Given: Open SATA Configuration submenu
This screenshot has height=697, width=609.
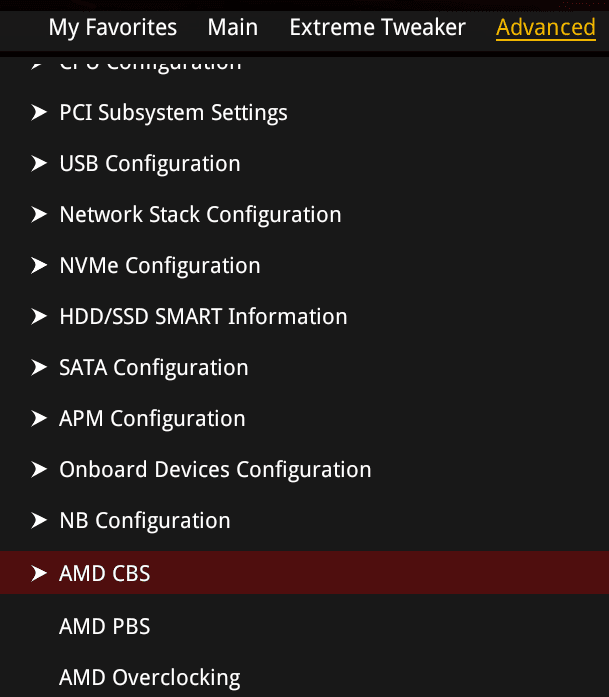Looking at the screenshot, I should click(154, 368).
